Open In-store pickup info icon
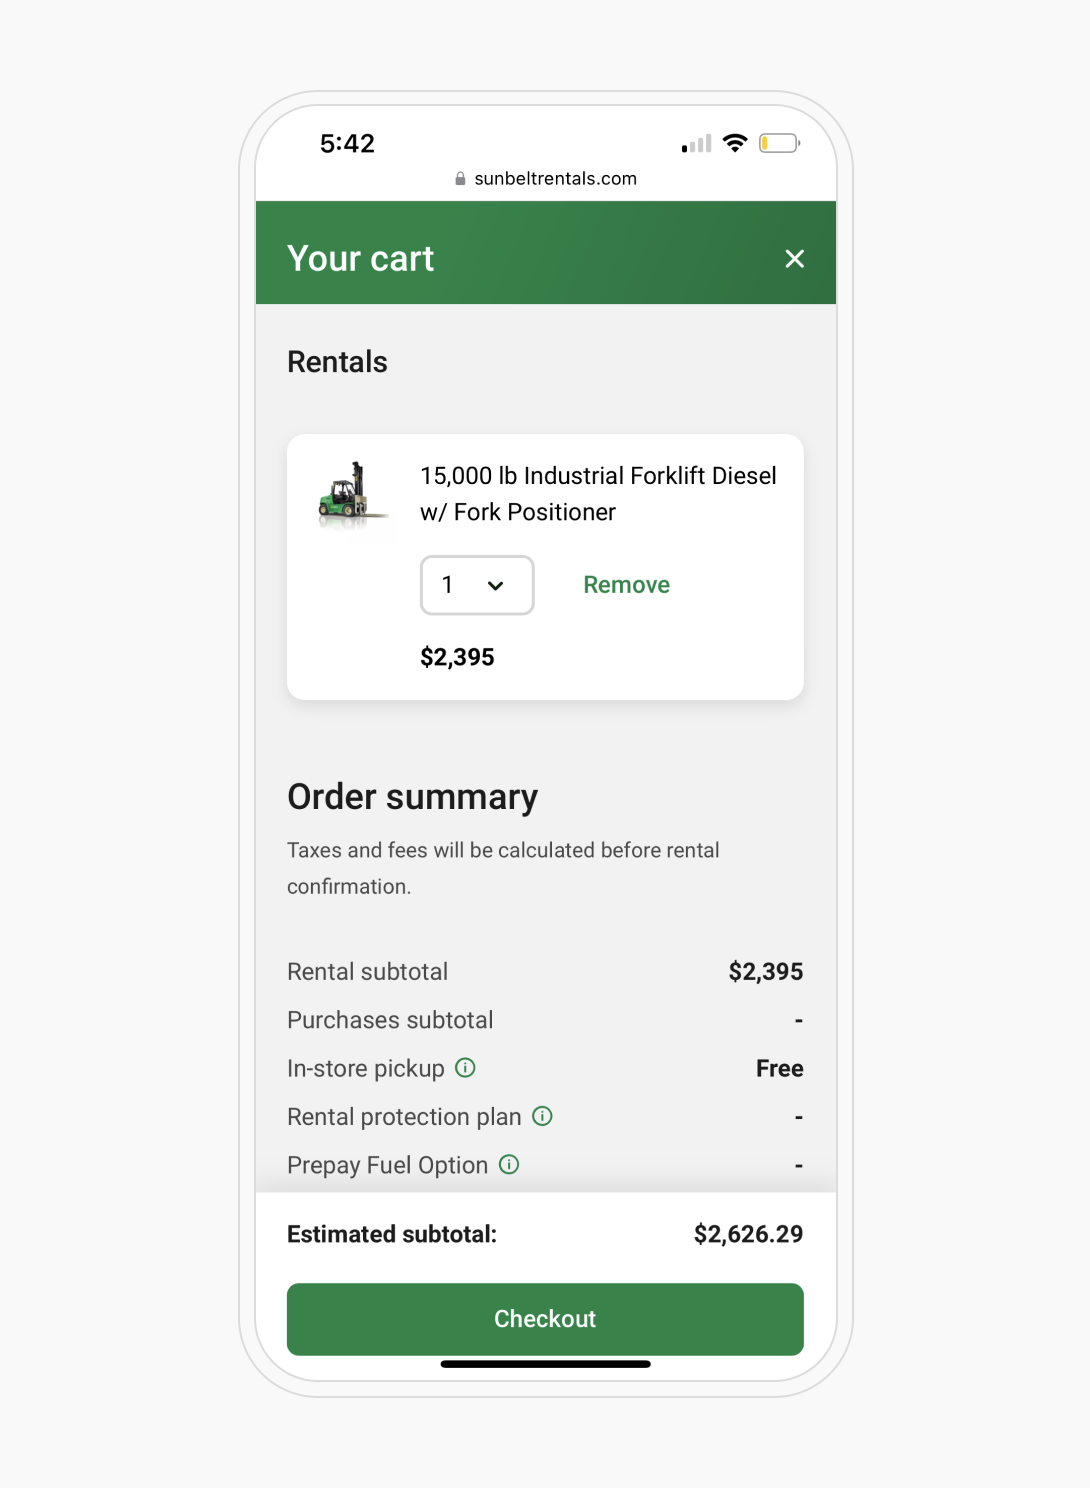This screenshot has width=1090, height=1488. 465,1067
